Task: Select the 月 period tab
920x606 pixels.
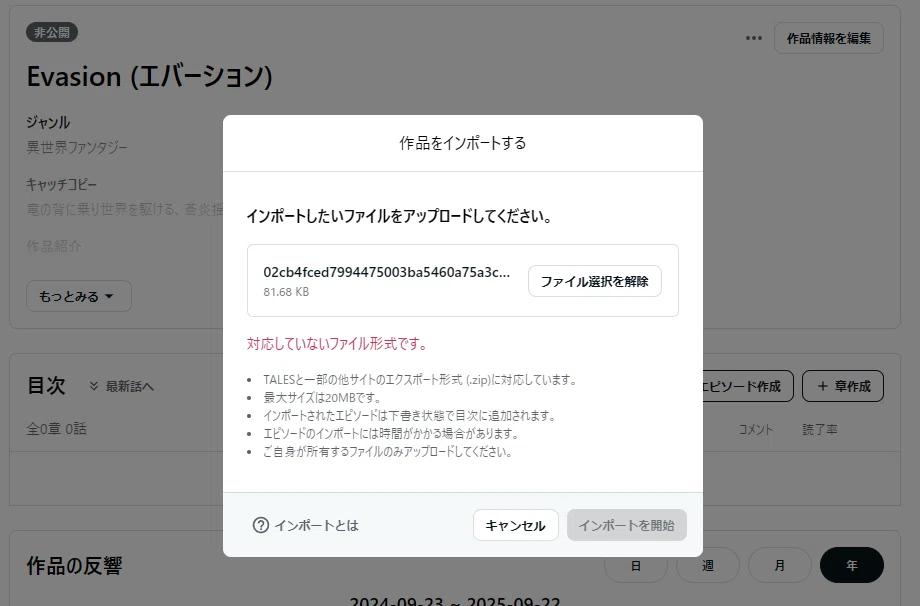Action: pos(780,565)
